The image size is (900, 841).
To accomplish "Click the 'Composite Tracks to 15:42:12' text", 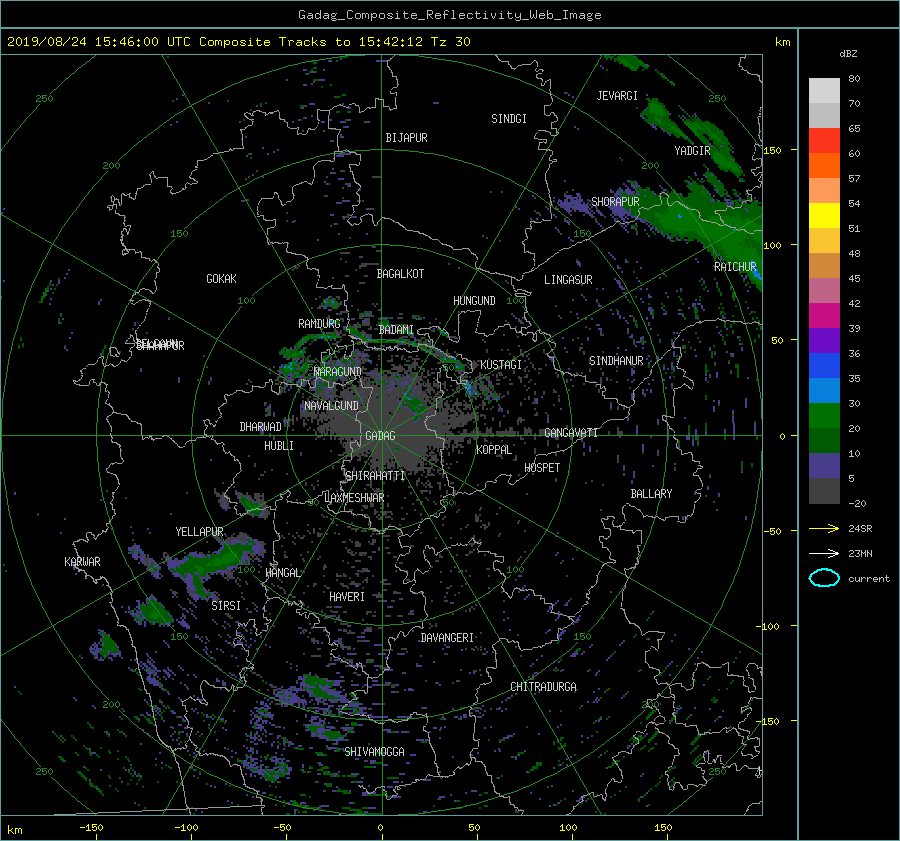I will point(311,42).
